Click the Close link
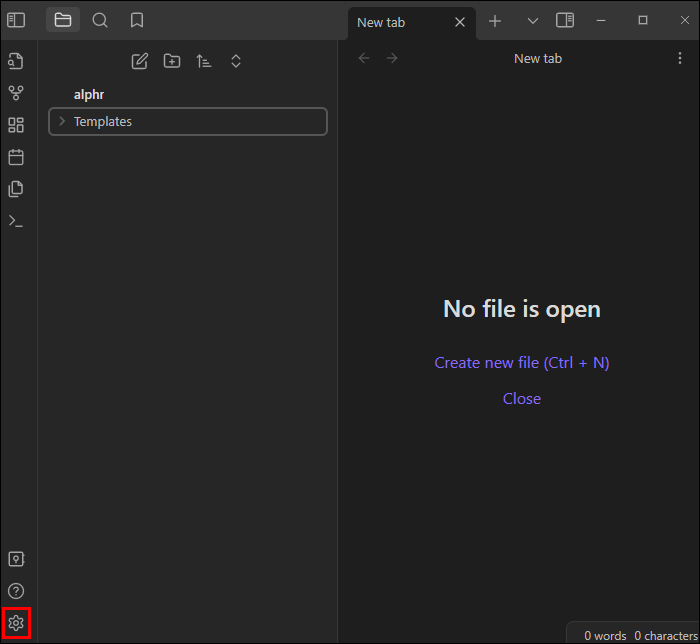The width and height of the screenshot is (700, 644). click(x=522, y=399)
